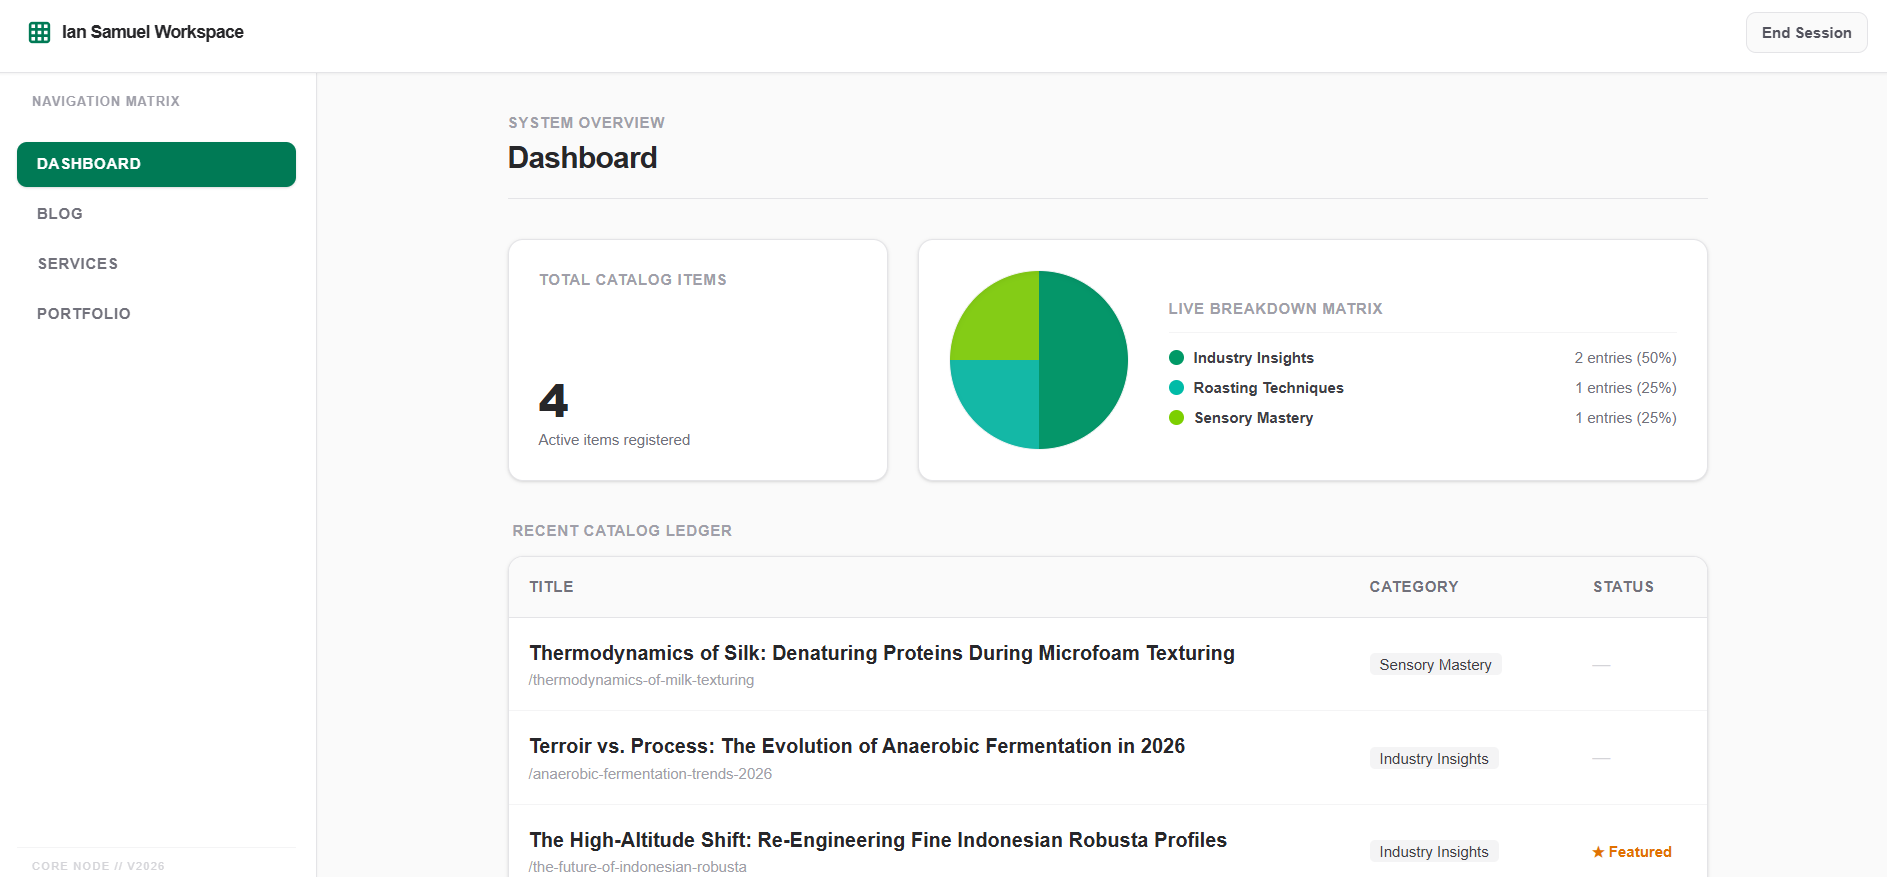
Task: Click the Featured star status badge
Action: click(1632, 852)
